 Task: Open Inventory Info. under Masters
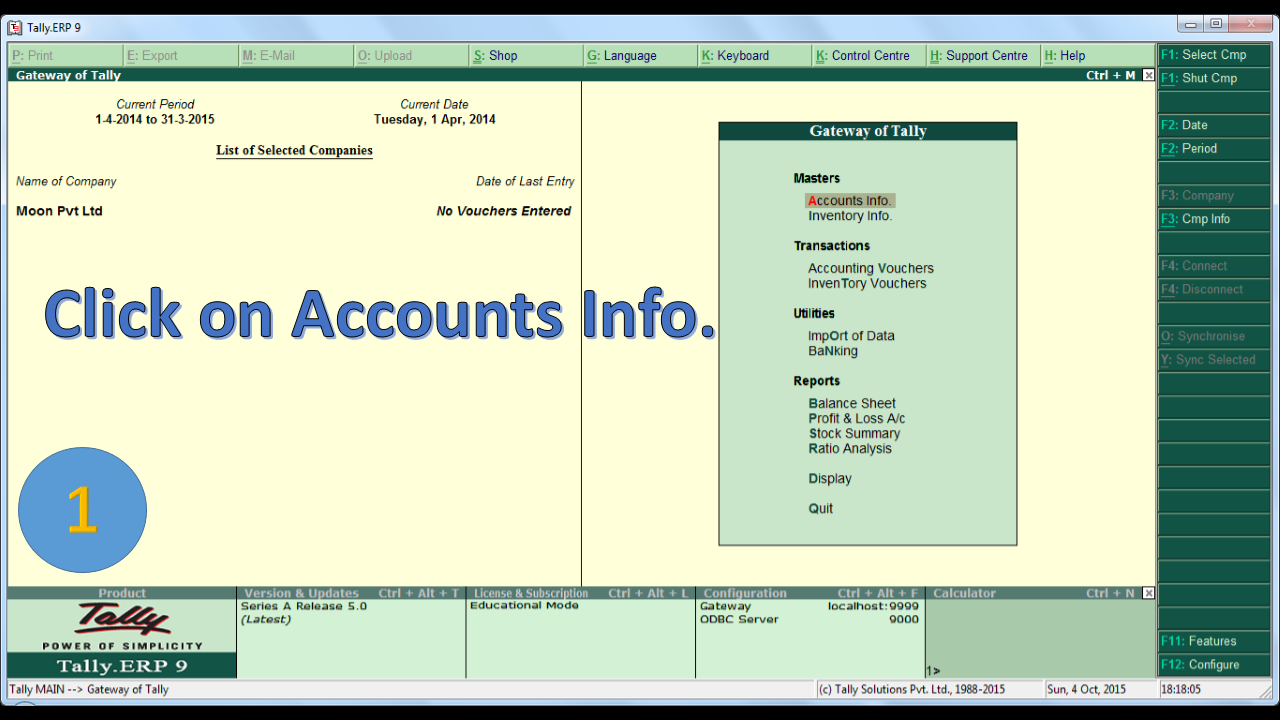(850, 216)
